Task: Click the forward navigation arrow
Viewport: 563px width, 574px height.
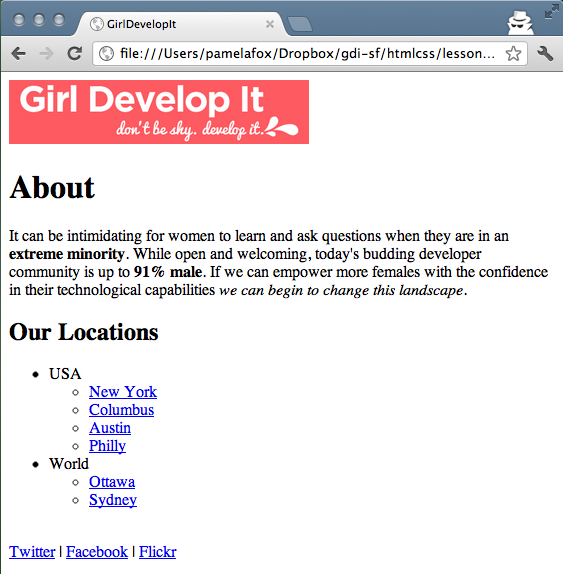Action: click(x=46, y=54)
